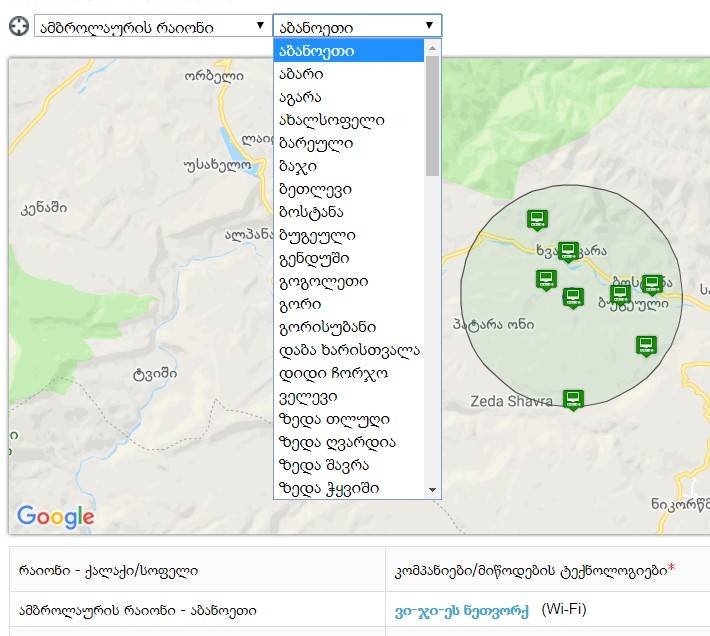Image resolution: width=710 pixels, height=636 pixels.
Task: Pick დაბა ხარისთვალა from the list
Action: tap(349, 350)
